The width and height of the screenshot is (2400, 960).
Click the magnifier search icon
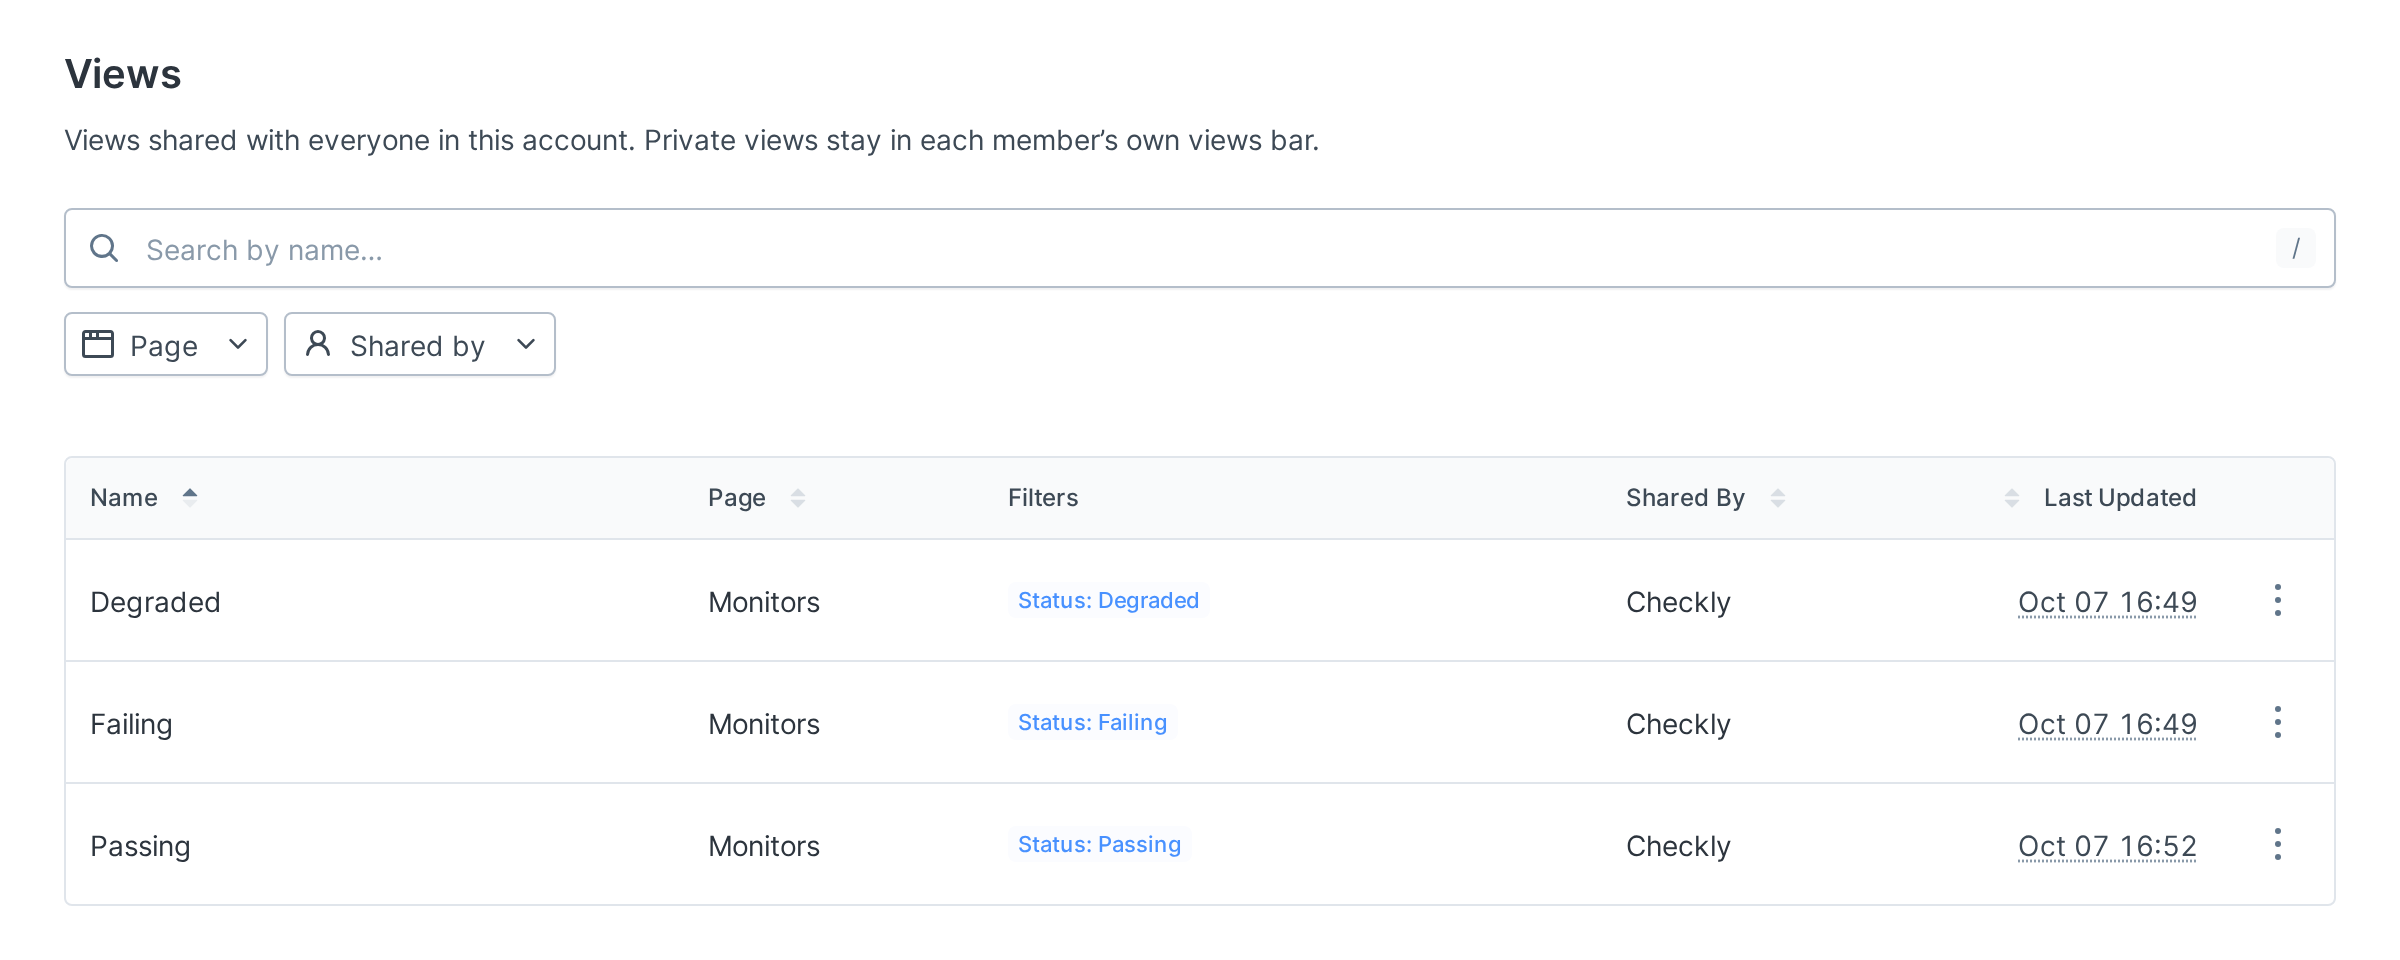(x=104, y=248)
